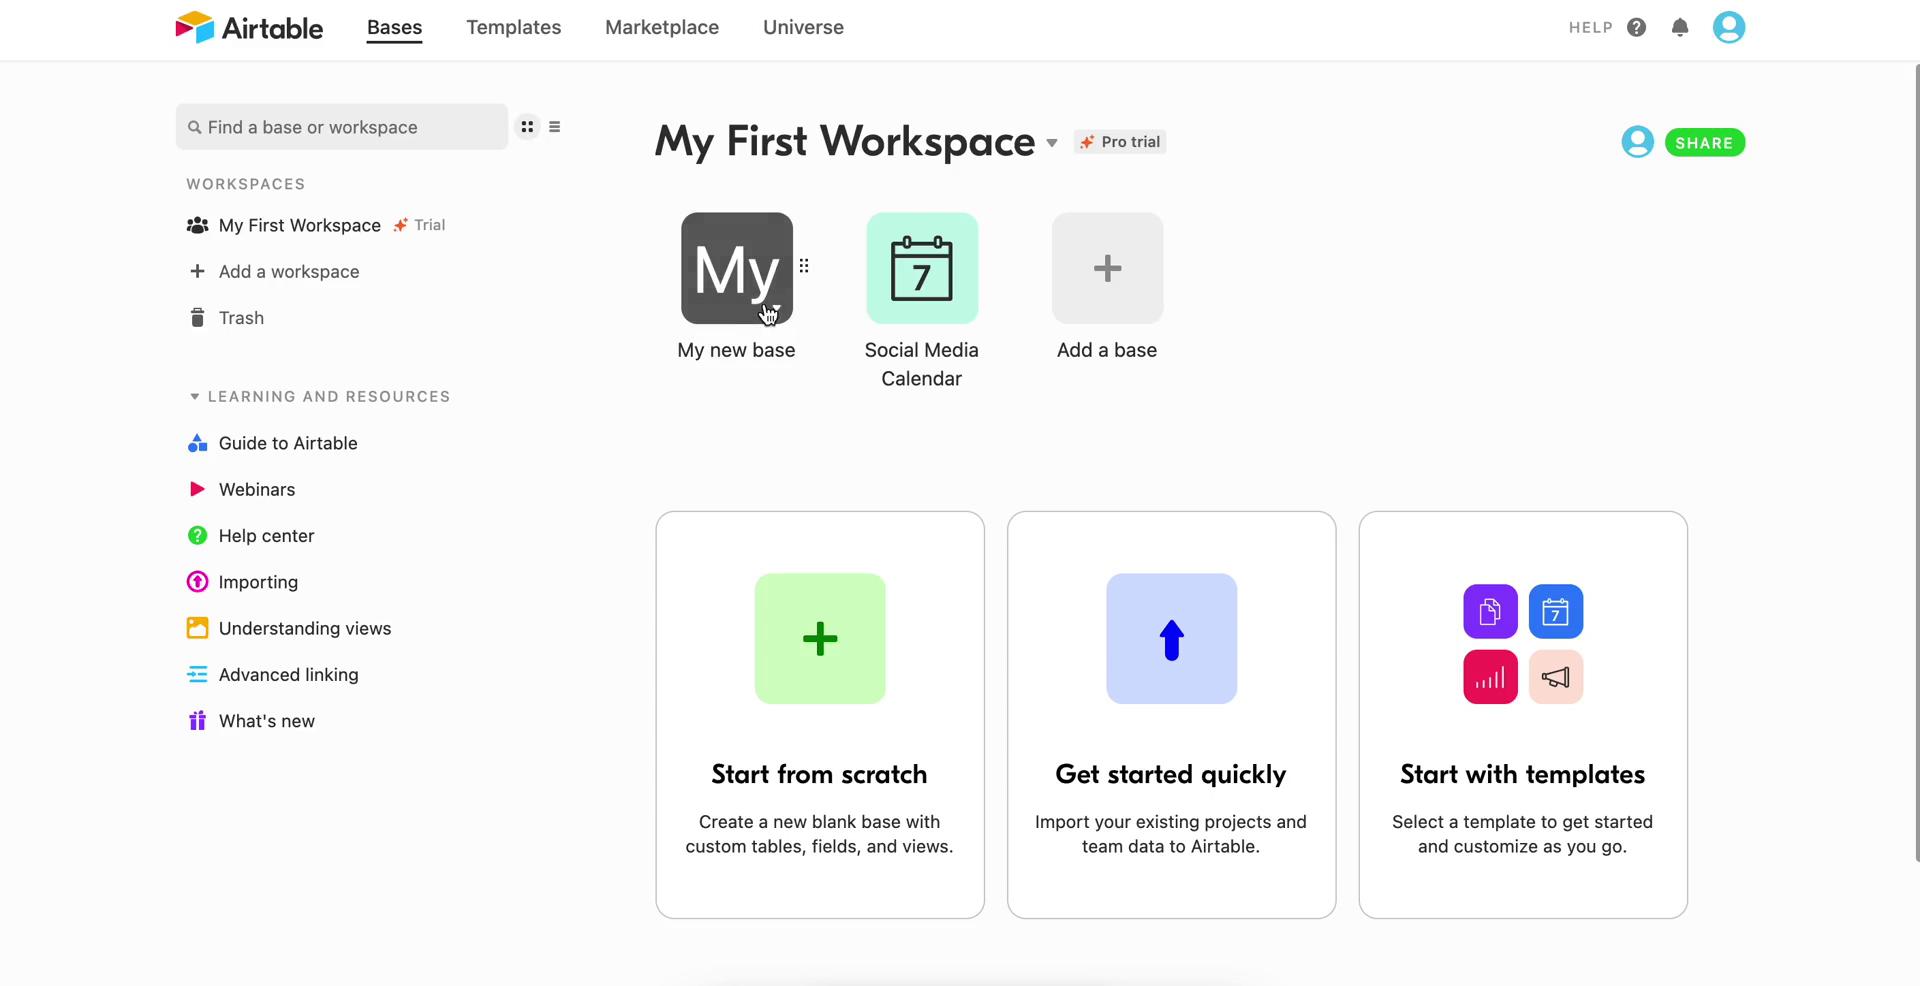Click the Add a base label
Viewport: 1920px width, 986px height.
tap(1107, 350)
